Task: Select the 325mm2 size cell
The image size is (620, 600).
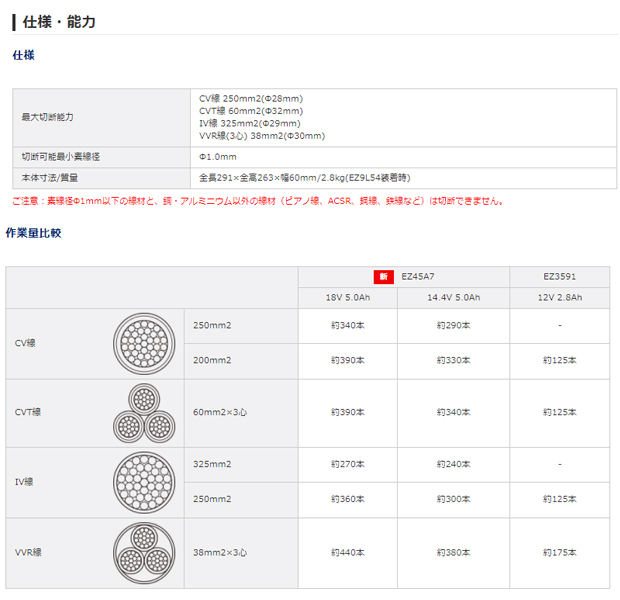Action: pos(215,464)
